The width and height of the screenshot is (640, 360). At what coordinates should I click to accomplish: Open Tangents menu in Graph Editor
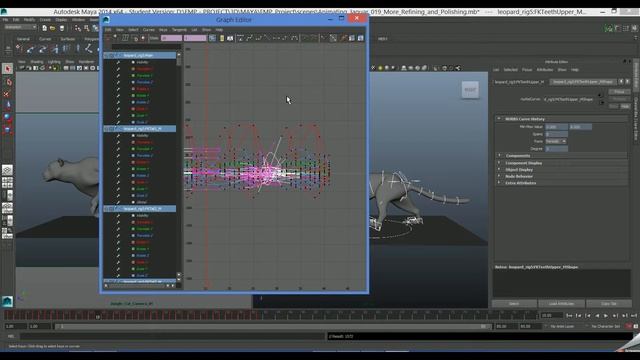(179, 30)
